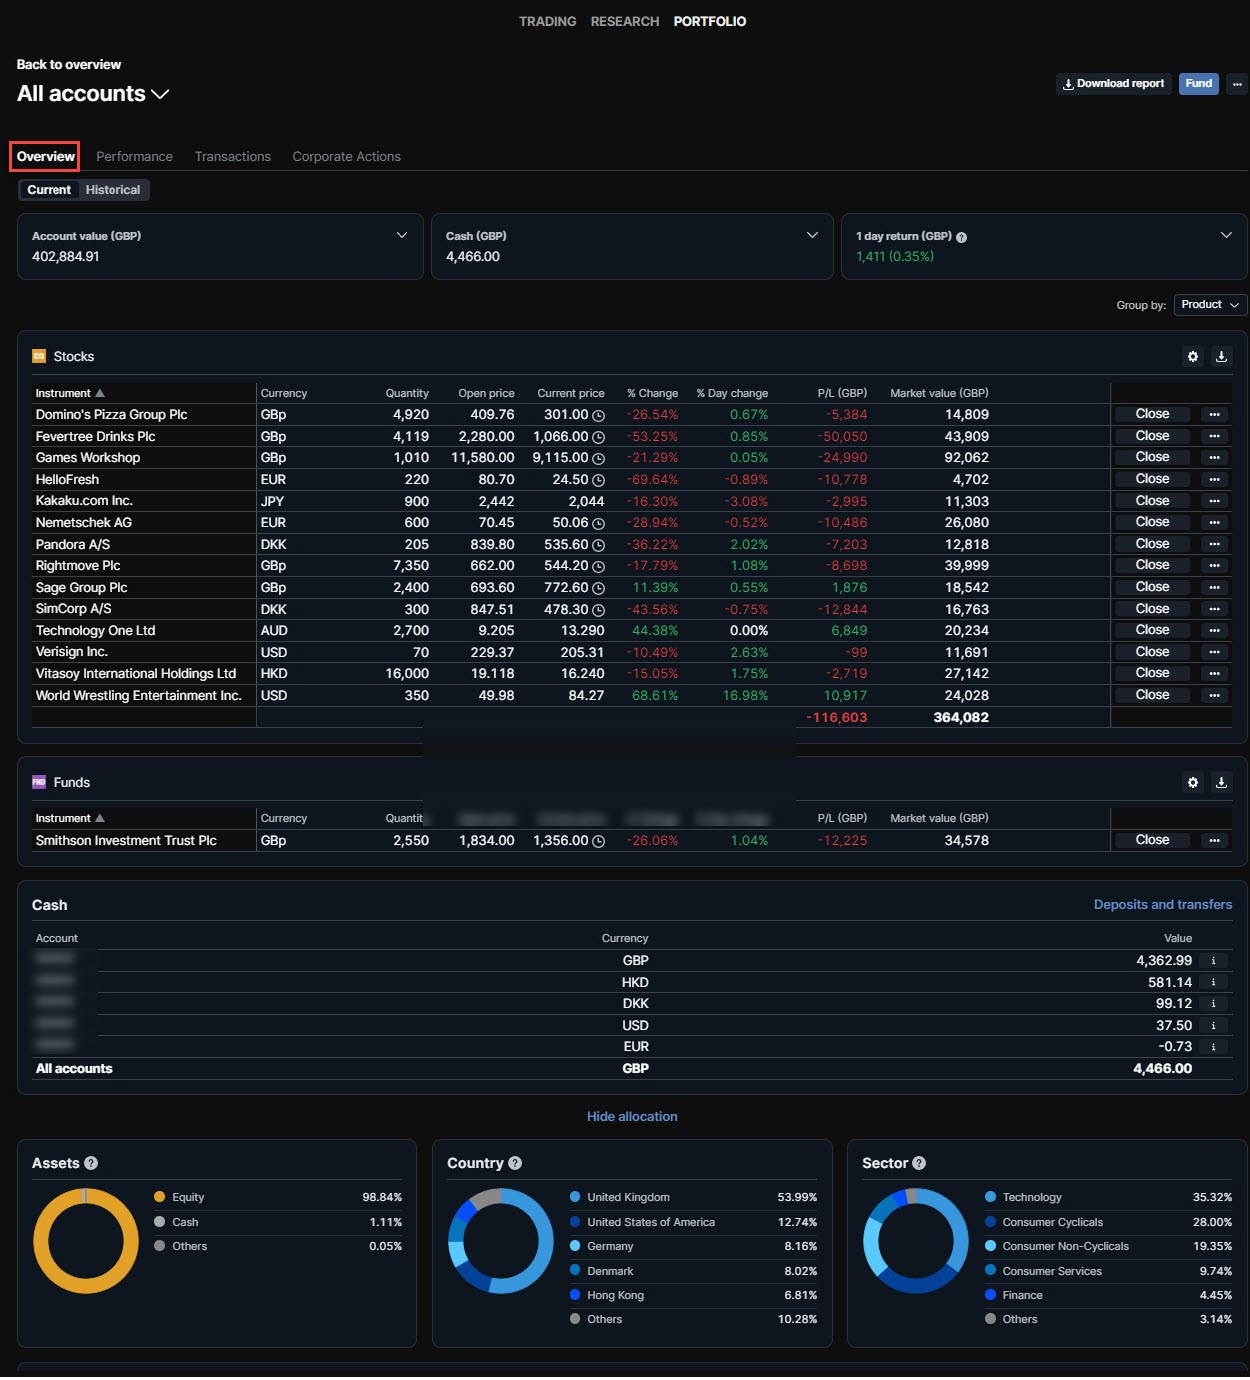Click info icon next to 1 day return
This screenshot has height=1380, width=1250.
coord(961,237)
